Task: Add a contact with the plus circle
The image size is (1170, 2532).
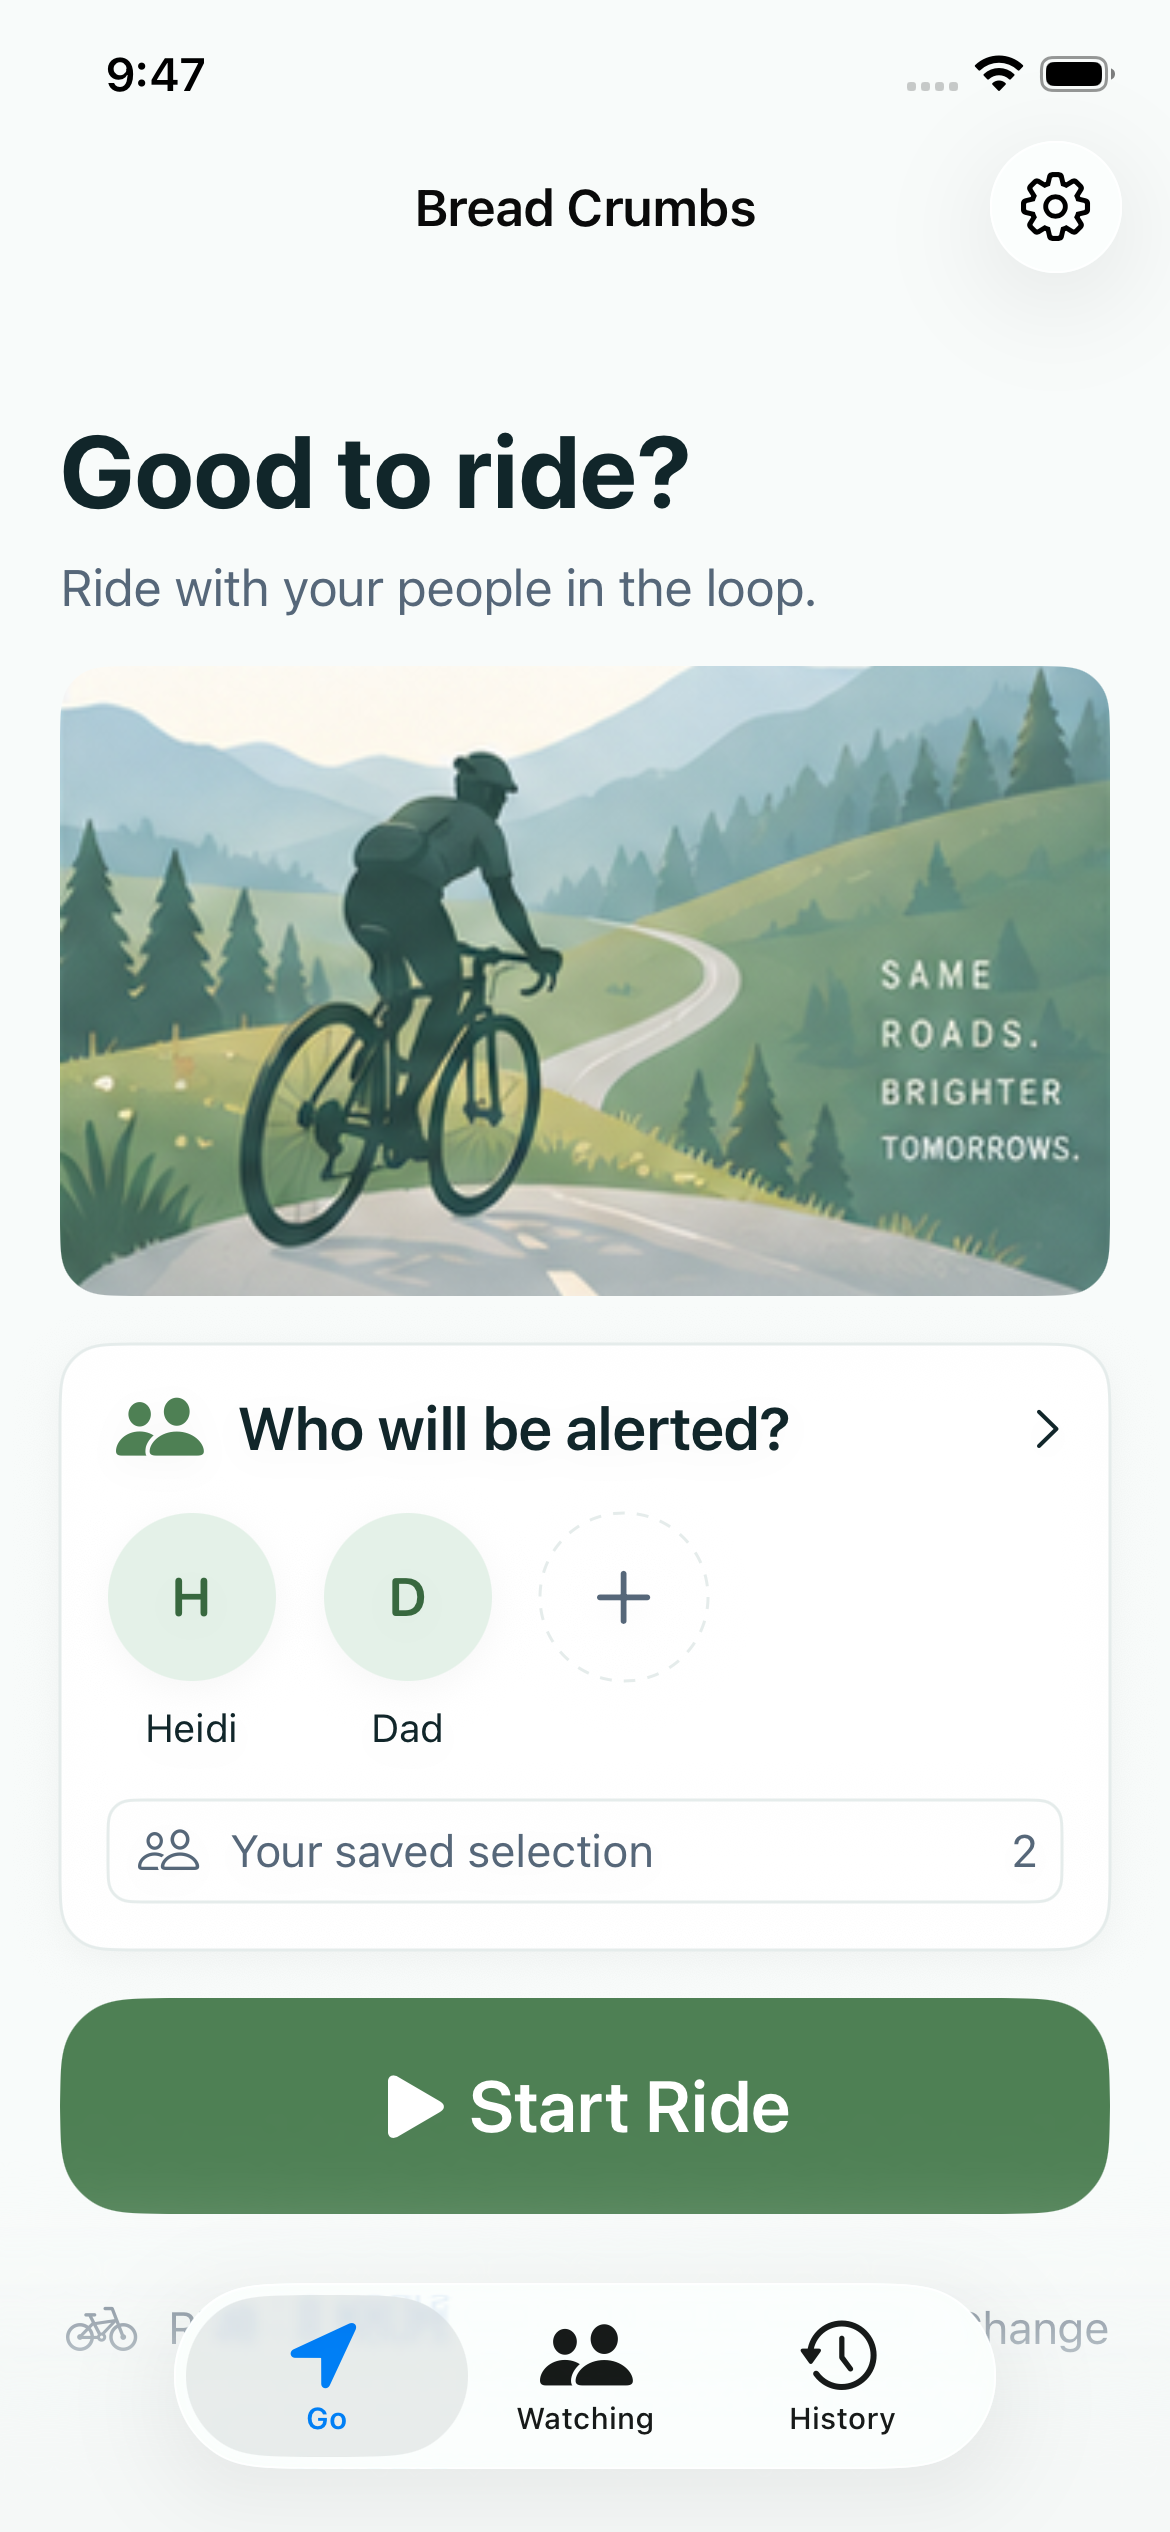Action: coord(624,1596)
